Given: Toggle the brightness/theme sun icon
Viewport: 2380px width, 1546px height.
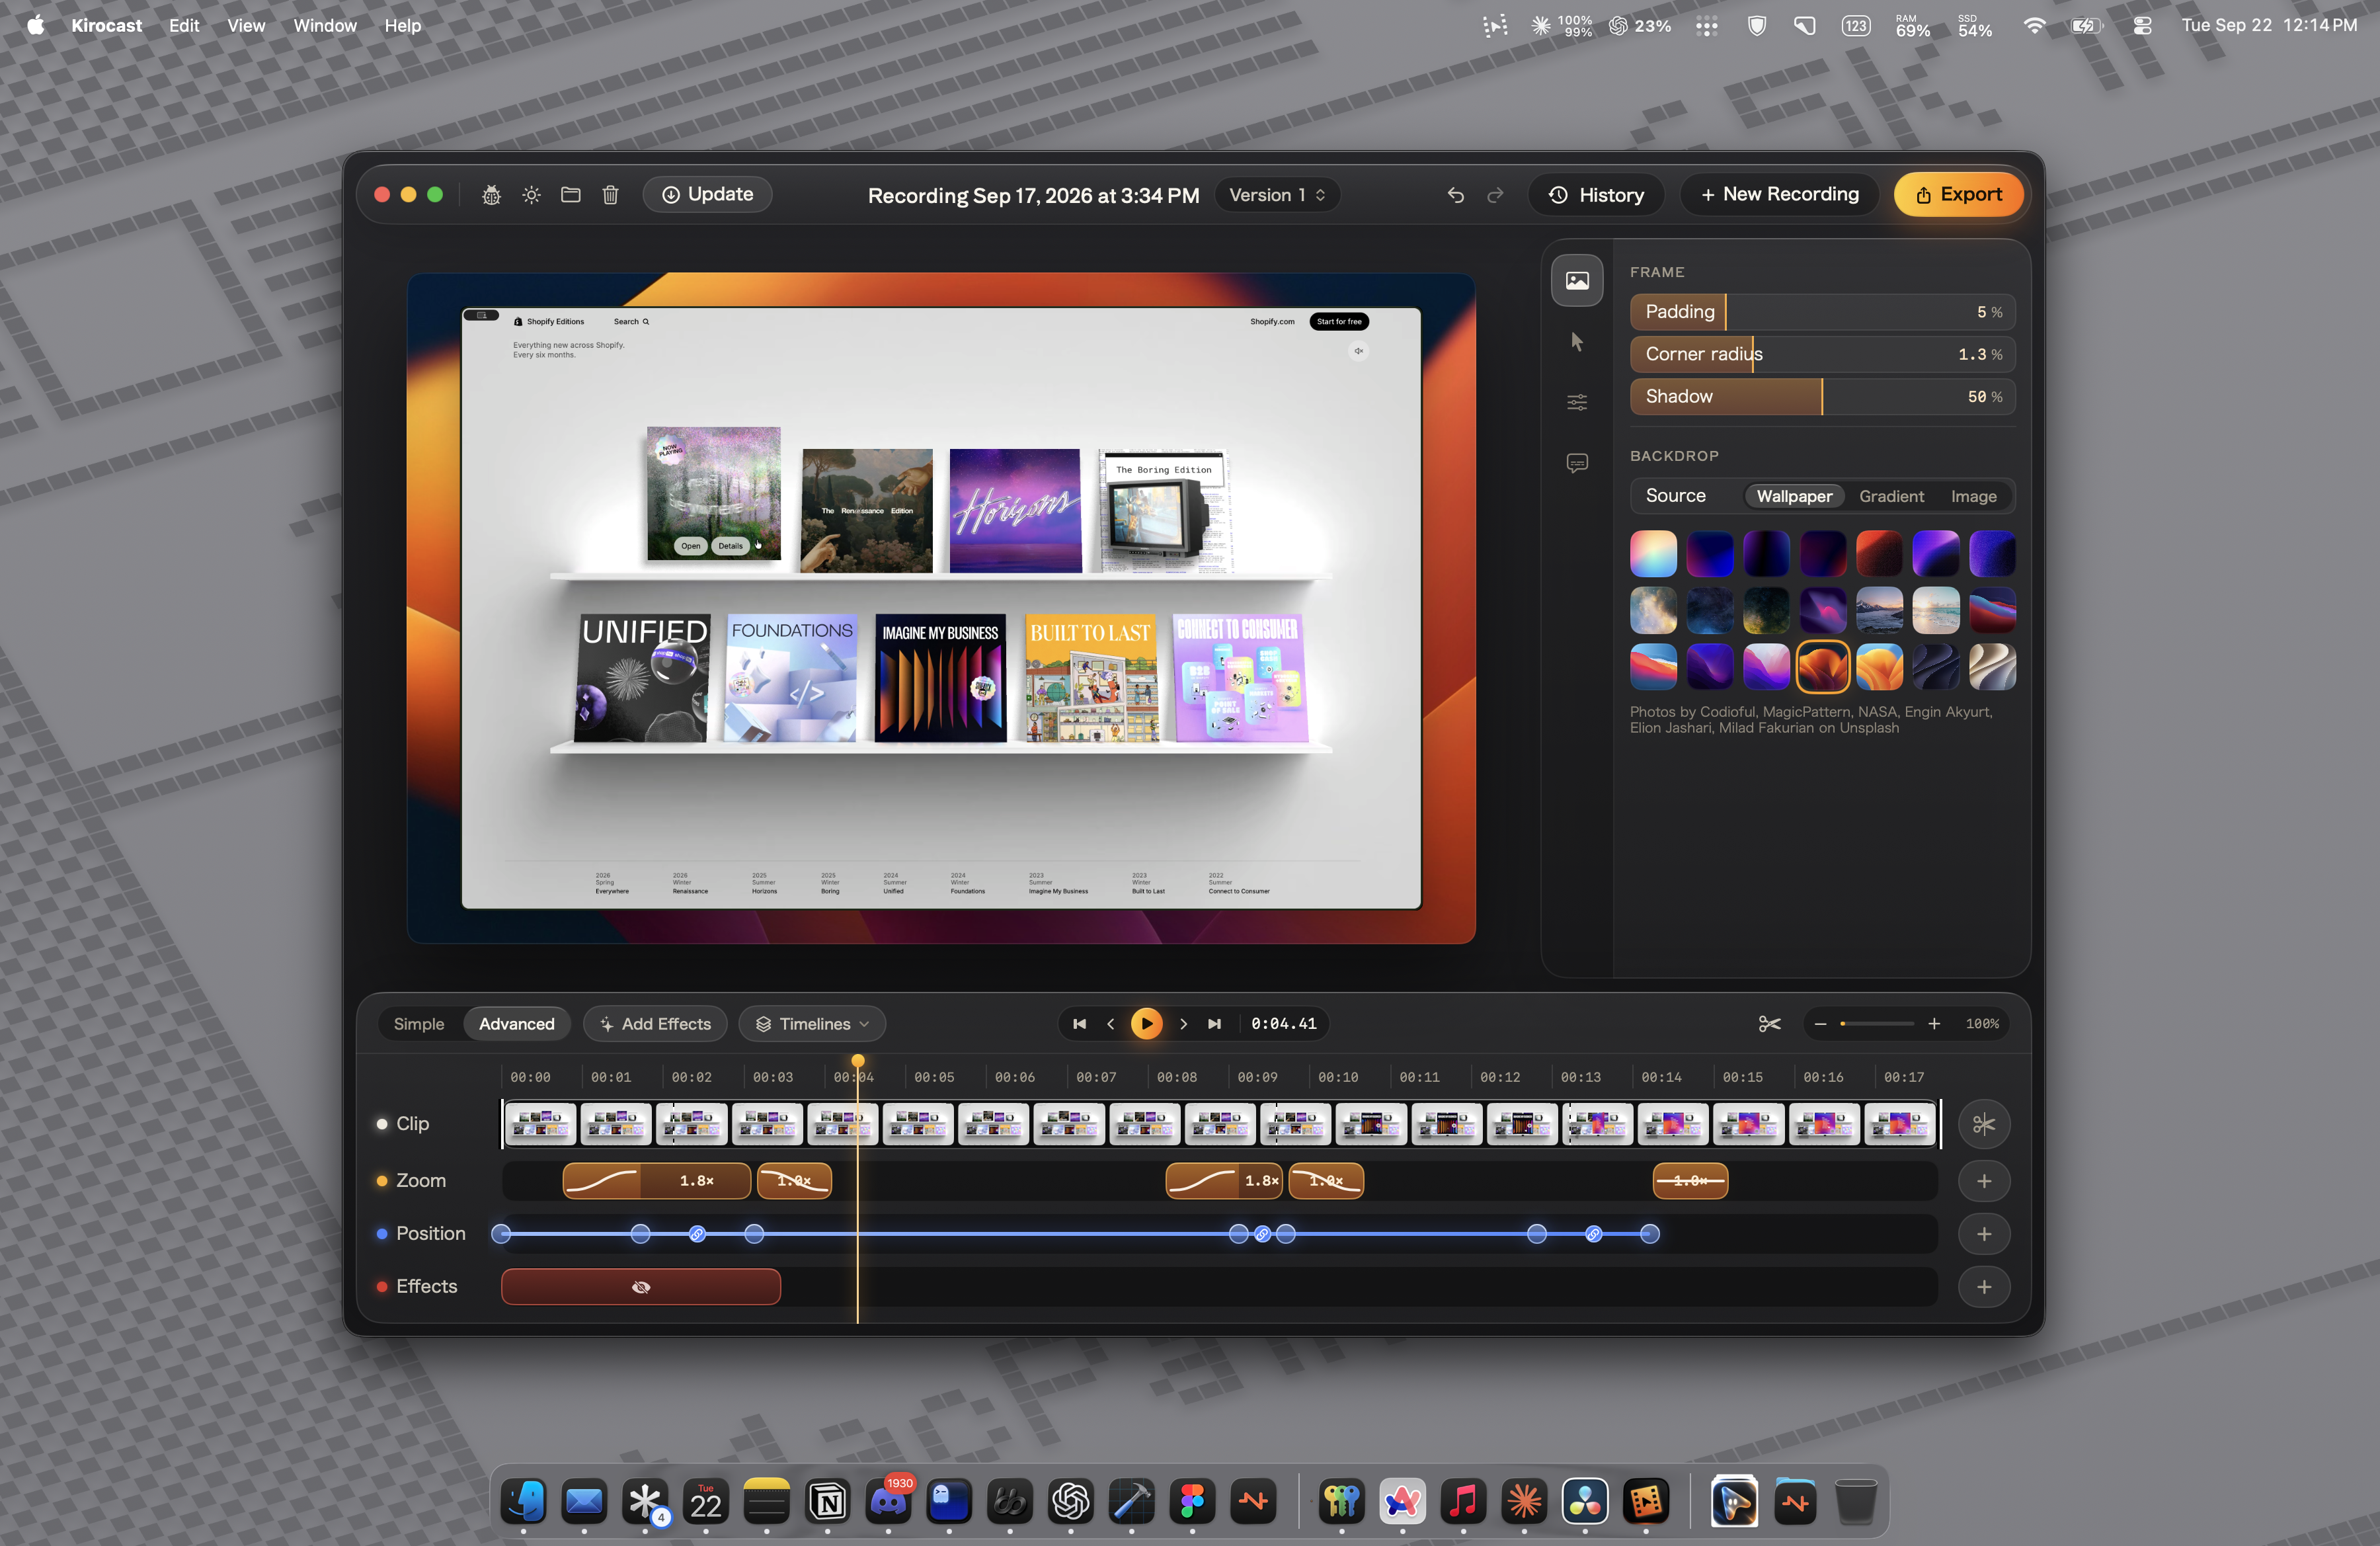Looking at the screenshot, I should [x=531, y=195].
